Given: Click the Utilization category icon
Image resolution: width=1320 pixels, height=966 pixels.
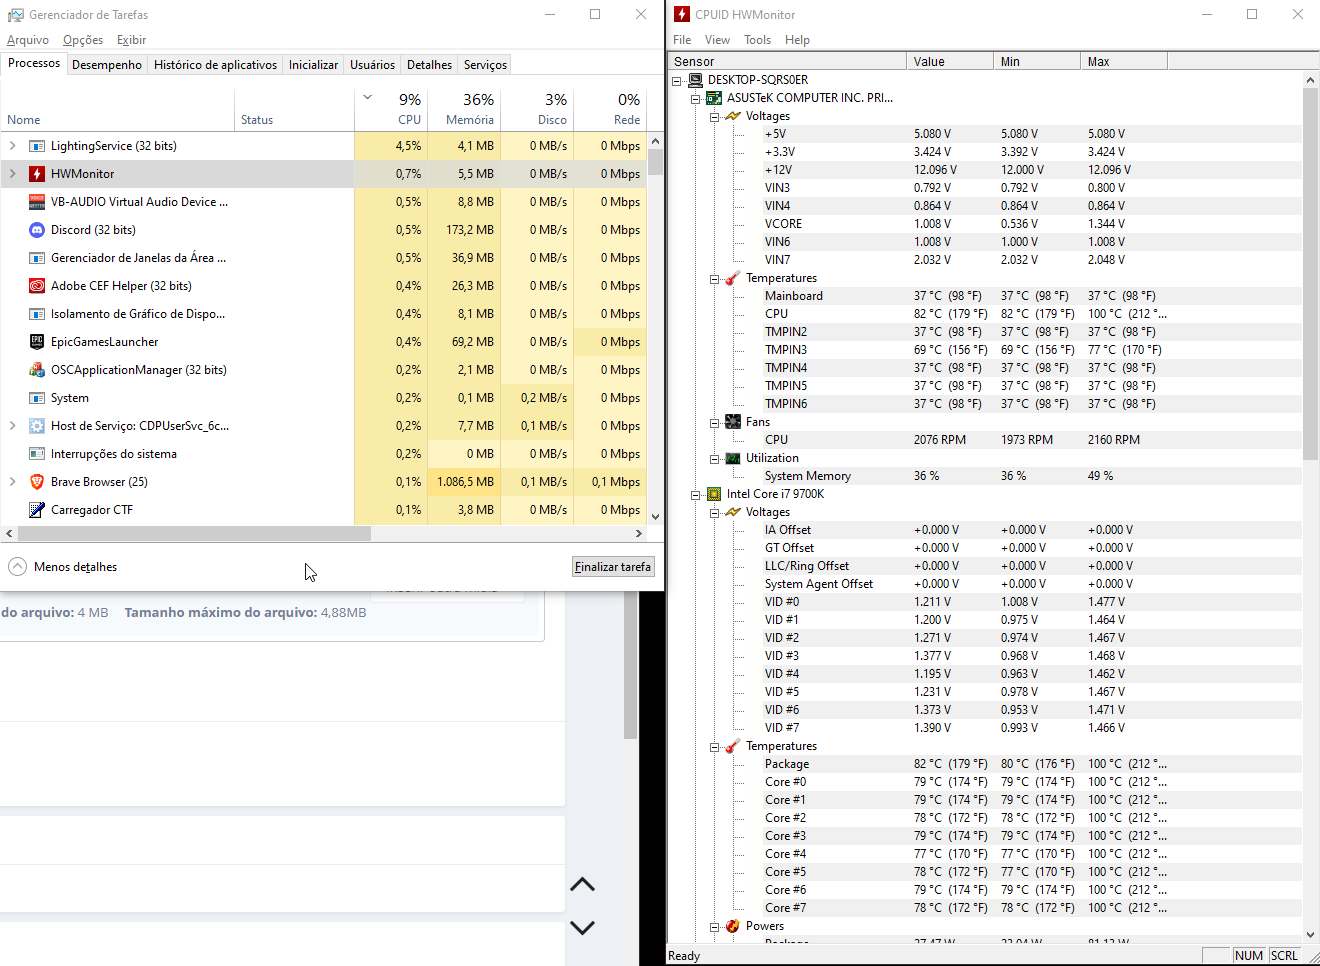Looking at the screenshot, I should tap(733, 458).
